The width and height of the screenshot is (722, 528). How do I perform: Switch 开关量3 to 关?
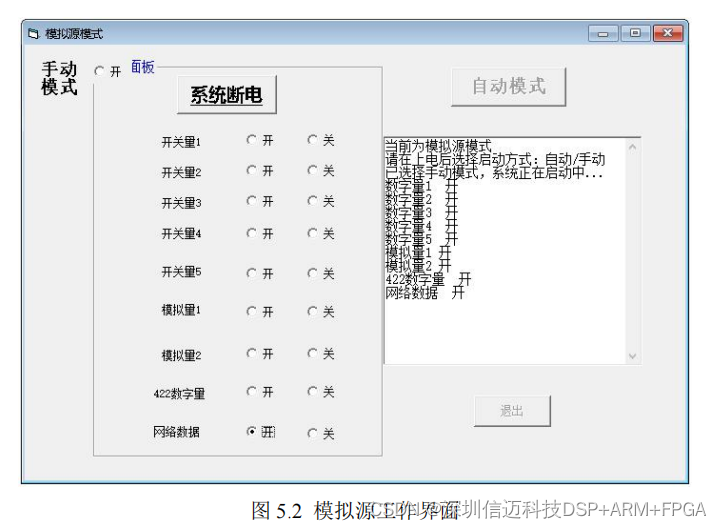[313, 201]
